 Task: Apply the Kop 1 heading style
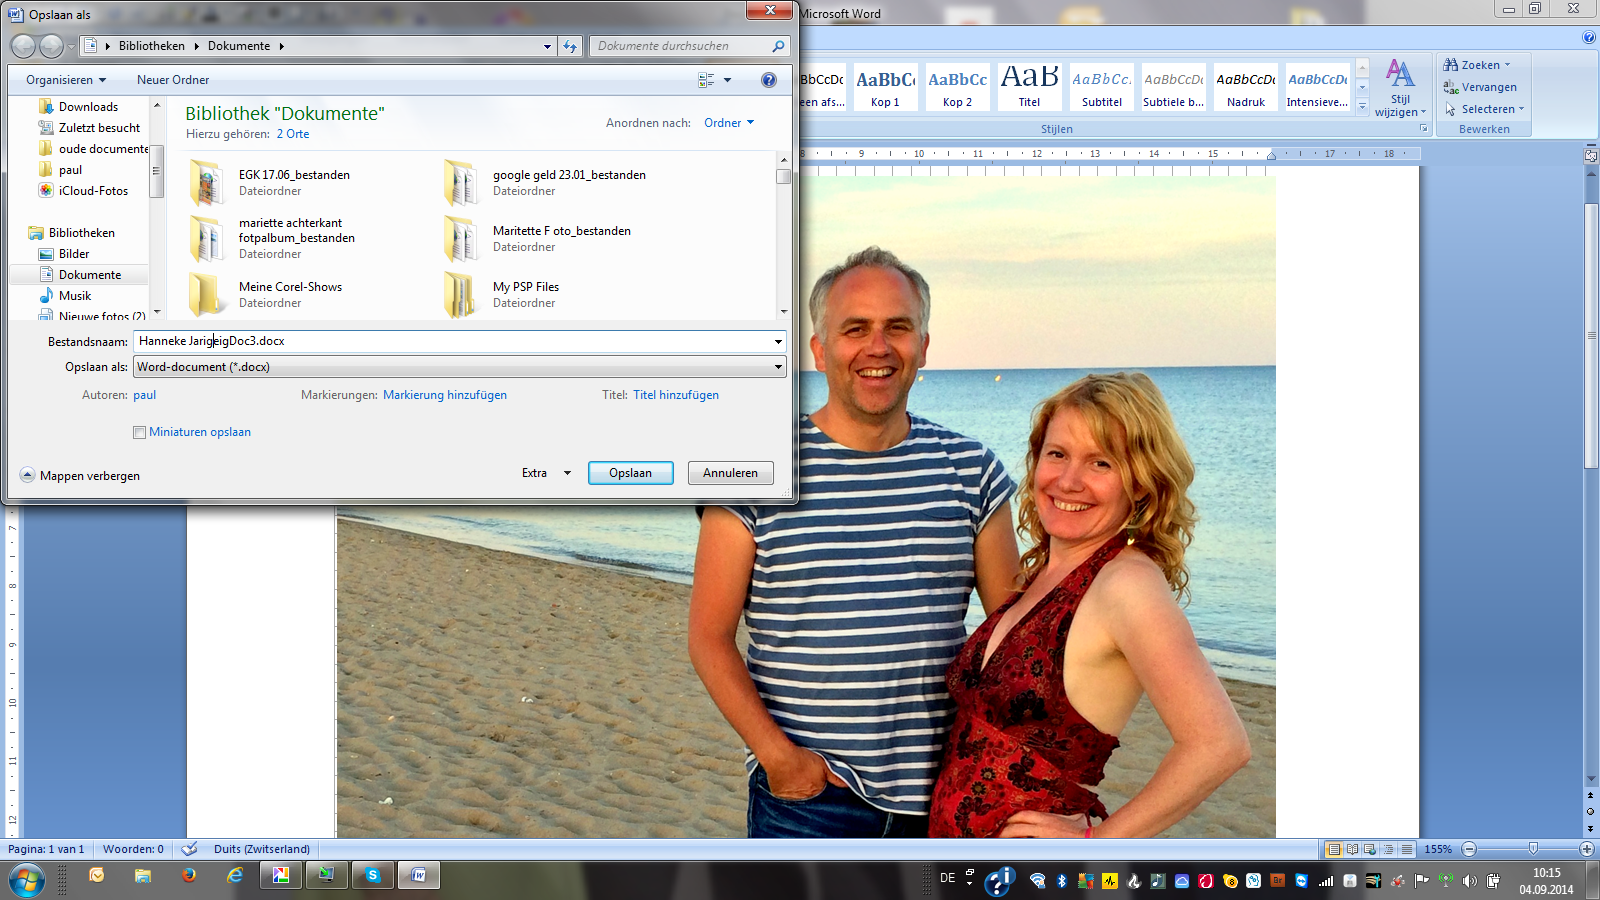pyautogui.click(x=885, y=87)
